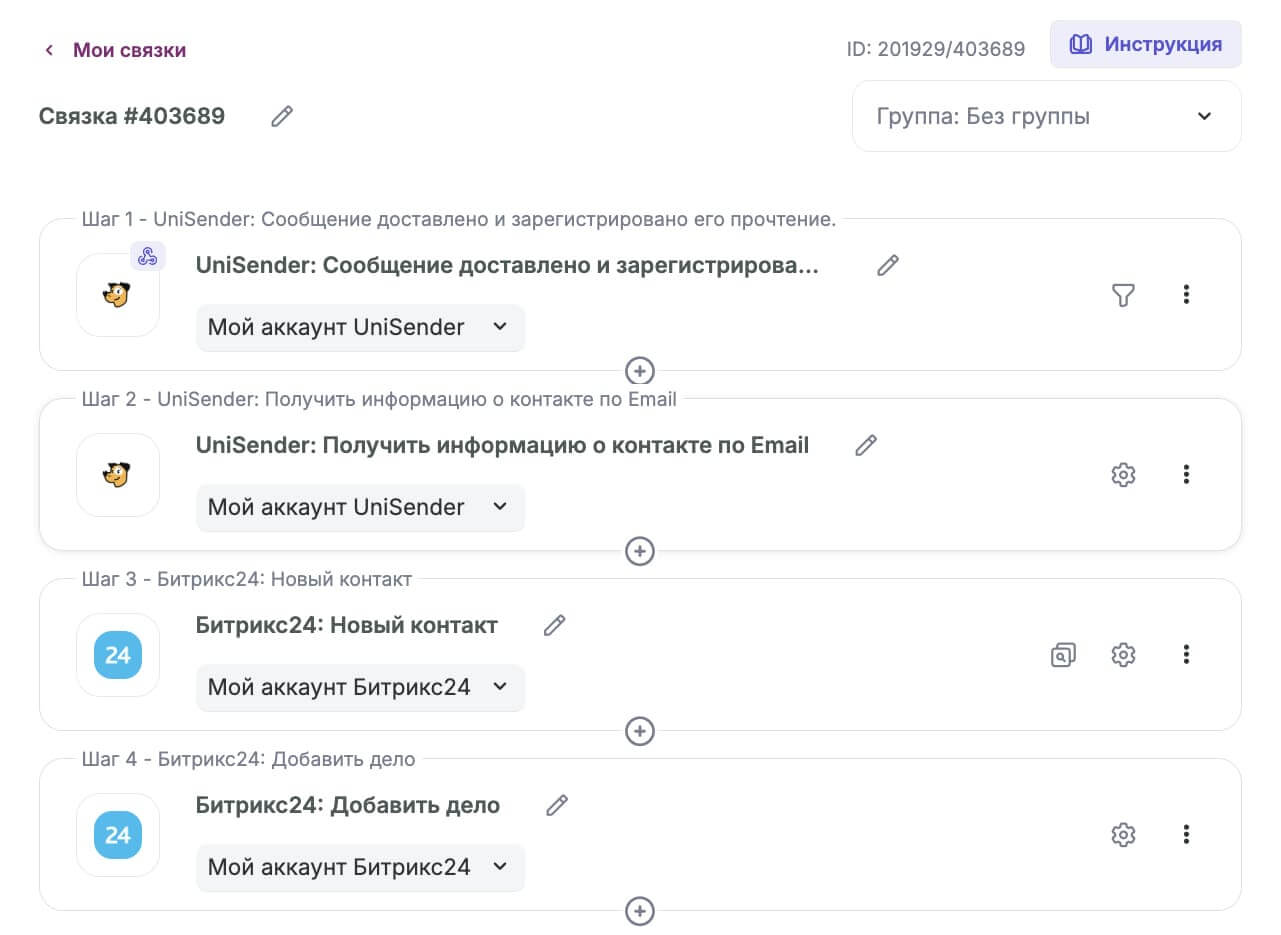Screen dimensions: 1281x935
Task: Expand the Мой аккаунт UniSender dropdown in Шаг 2
Action: click(360, 507)
